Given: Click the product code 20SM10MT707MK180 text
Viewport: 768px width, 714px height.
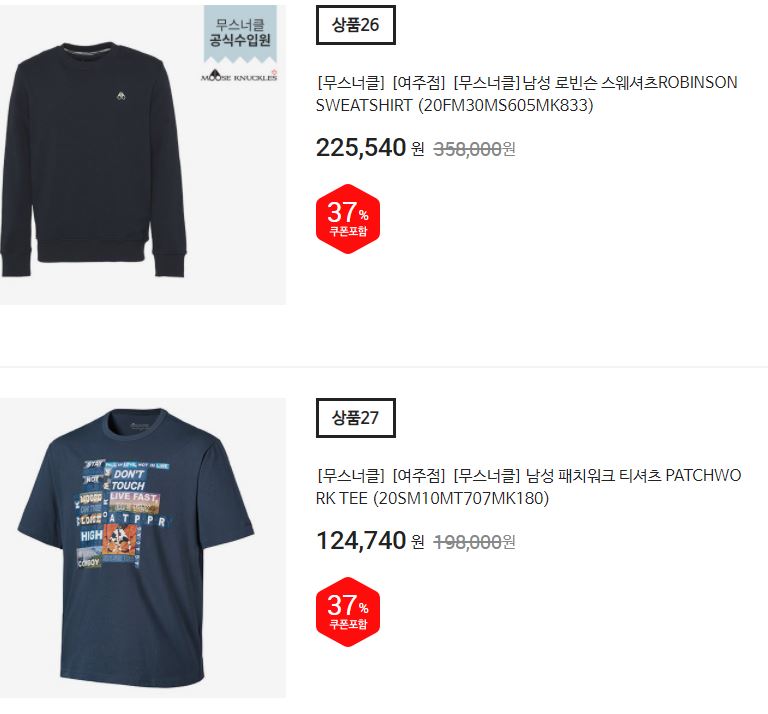Looking at the screenshot, I should pos(461,499).
